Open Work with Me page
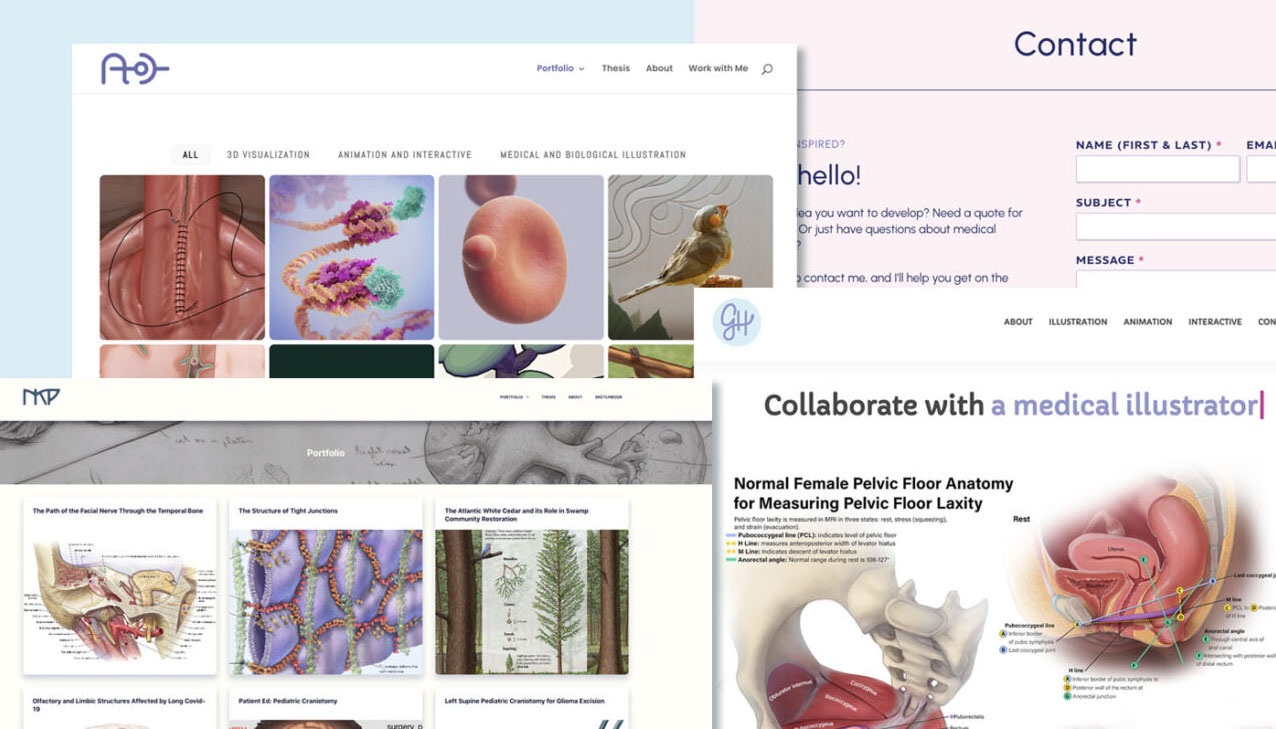1276x729 pixels. click(718, 68)
